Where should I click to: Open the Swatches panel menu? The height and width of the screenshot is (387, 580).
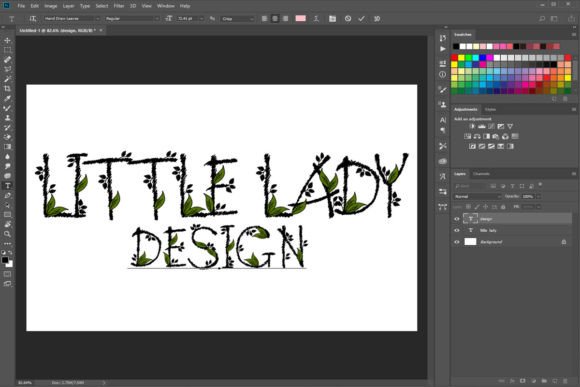[574, 34]
